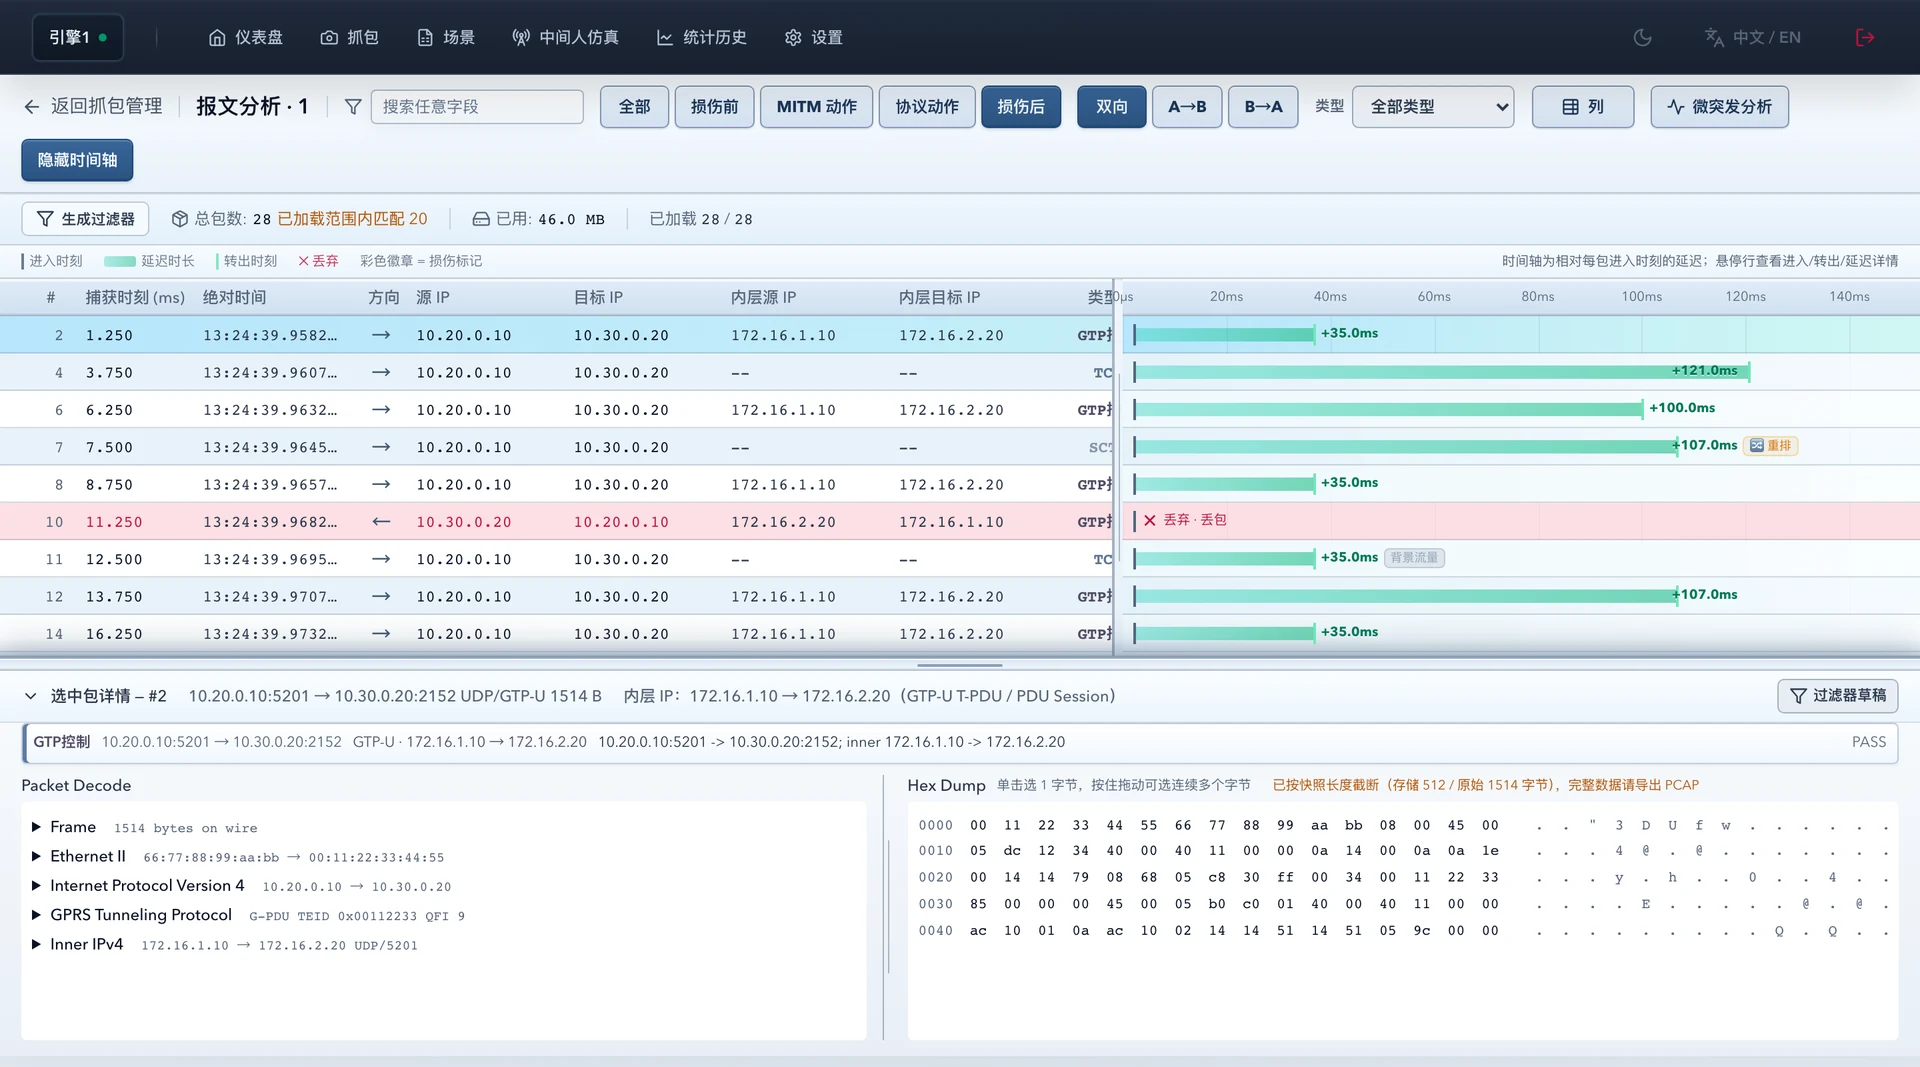Sort by 绝对时间 column header

click(234, 297)
